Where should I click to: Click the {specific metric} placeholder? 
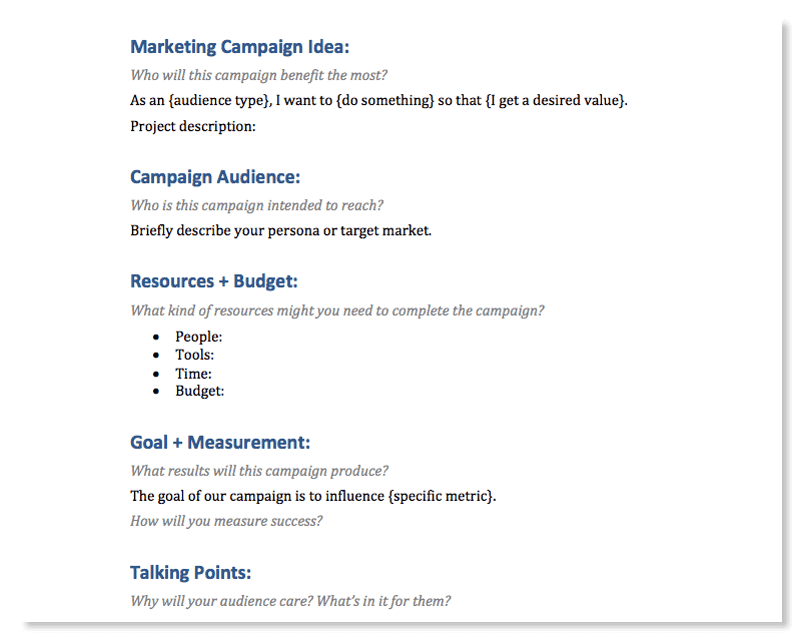(441, 496)
